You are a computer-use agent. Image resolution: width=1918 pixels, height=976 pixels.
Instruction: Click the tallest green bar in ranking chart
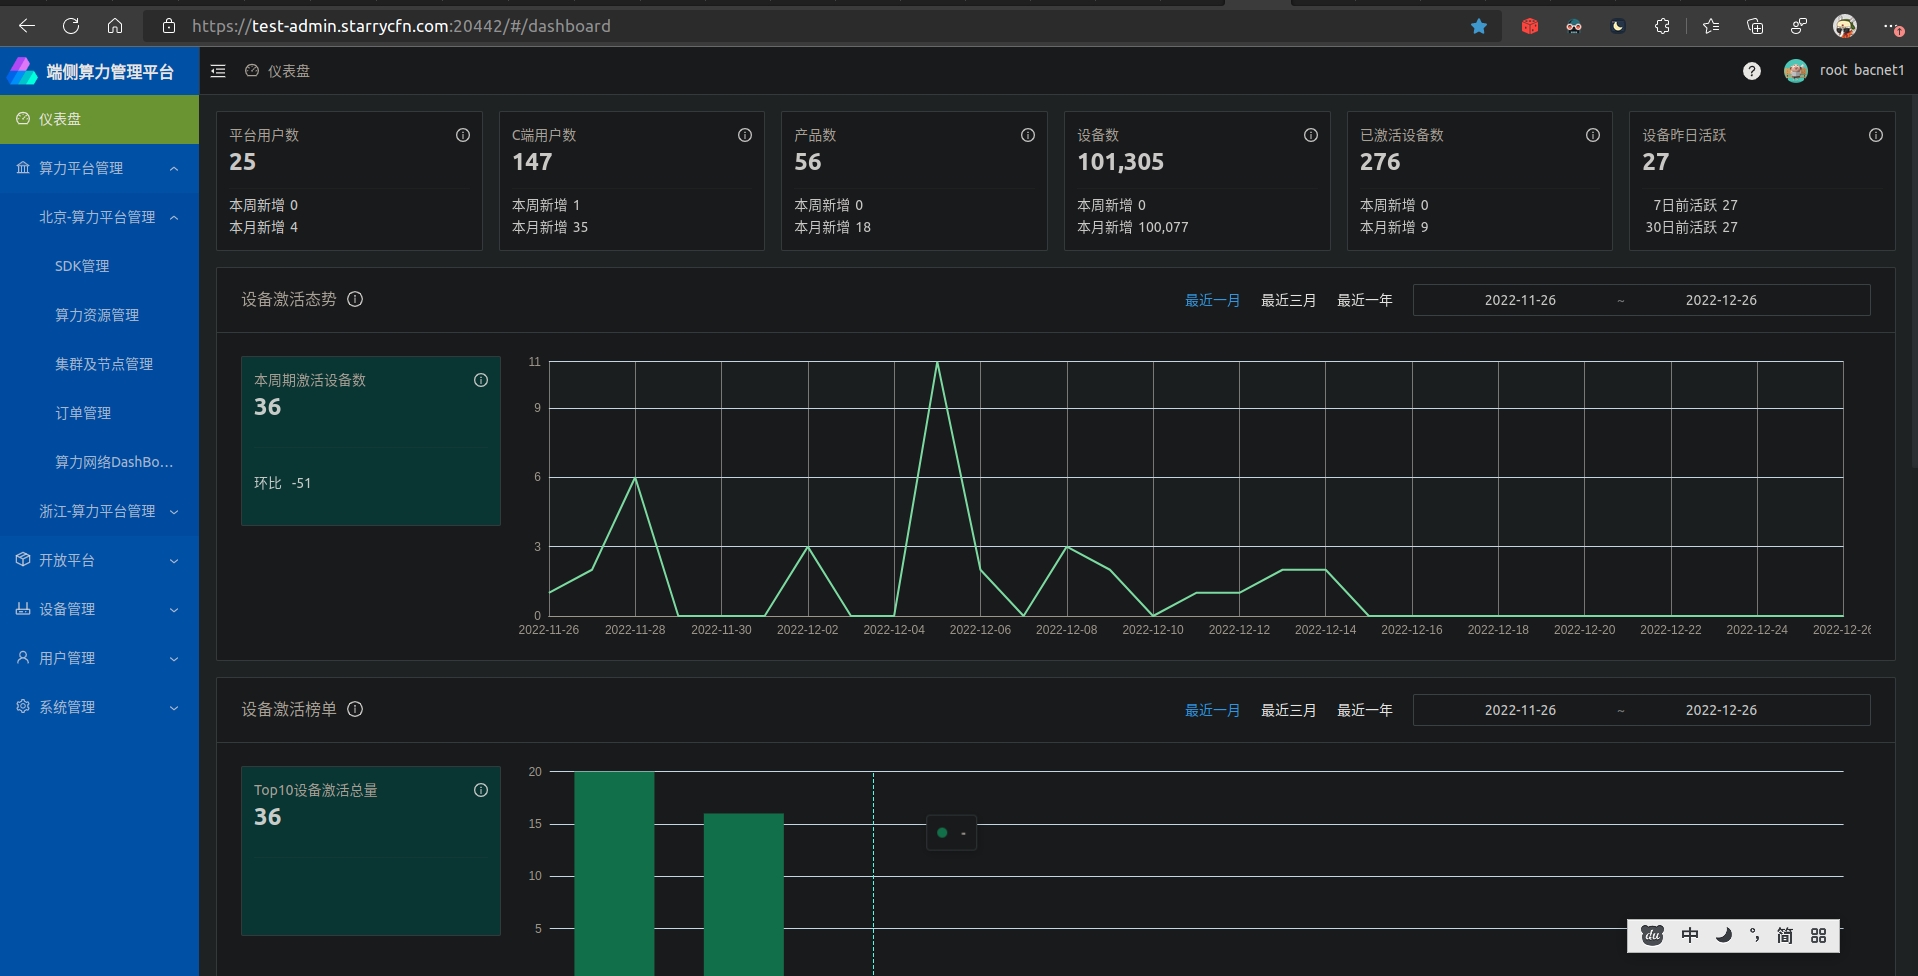point(614,873)
